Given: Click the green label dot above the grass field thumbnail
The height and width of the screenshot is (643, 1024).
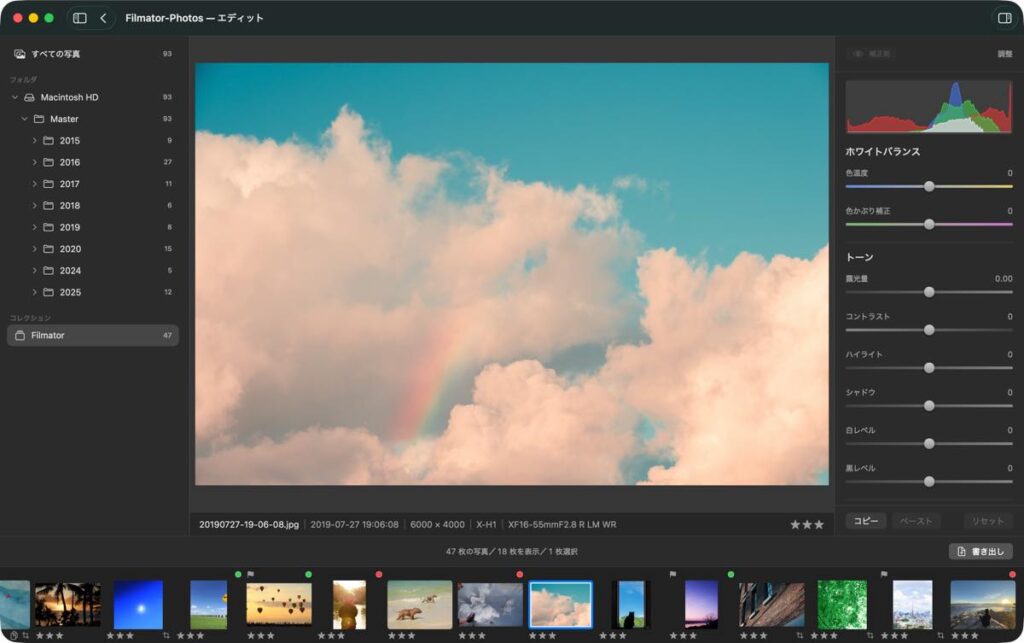Looking at the screenshot, I should click(x=238, y=574).
